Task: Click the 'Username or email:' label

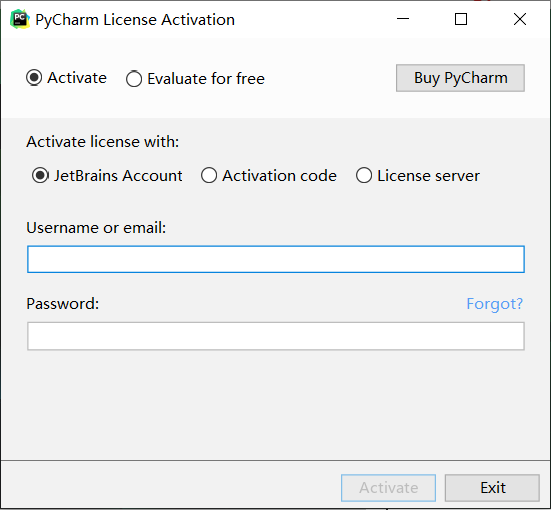Action: 96,228
